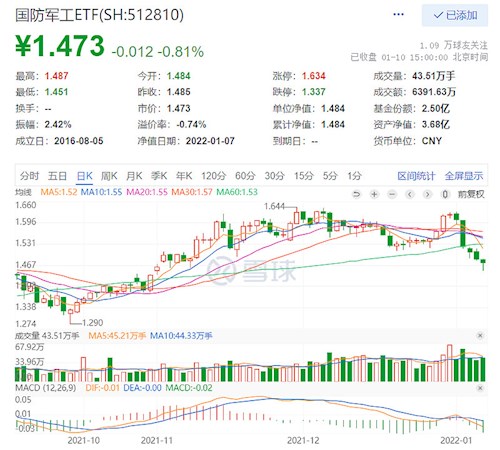Click the 已添加 watchlist button
500x450 pixels.
pos(455,15)
